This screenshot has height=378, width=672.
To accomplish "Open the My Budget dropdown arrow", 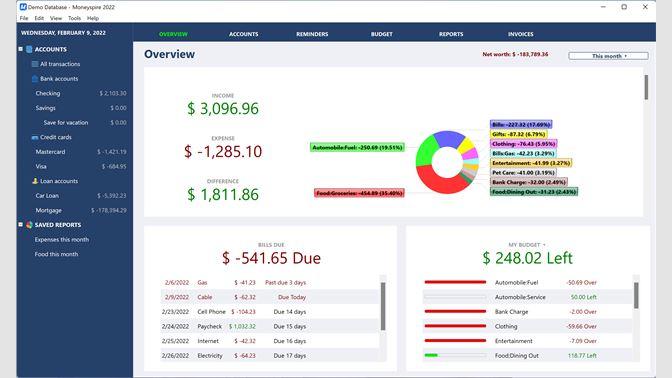I will click(x=544, y=245).
